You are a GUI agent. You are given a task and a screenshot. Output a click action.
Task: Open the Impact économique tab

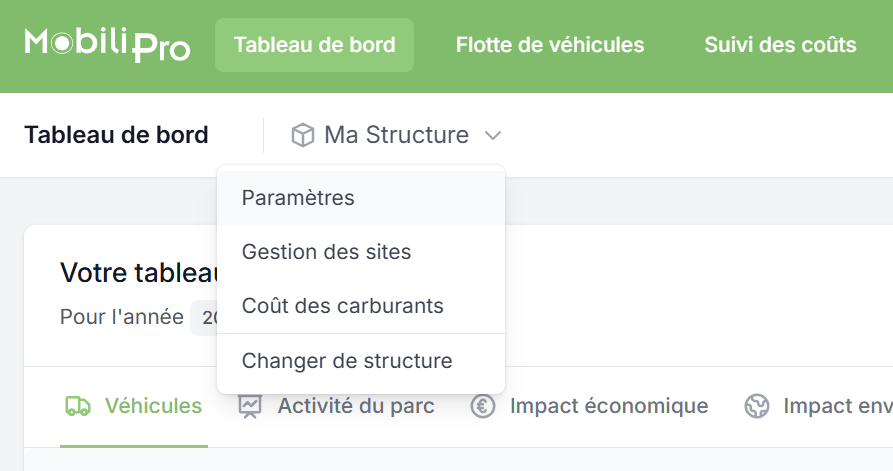[608, 406]
